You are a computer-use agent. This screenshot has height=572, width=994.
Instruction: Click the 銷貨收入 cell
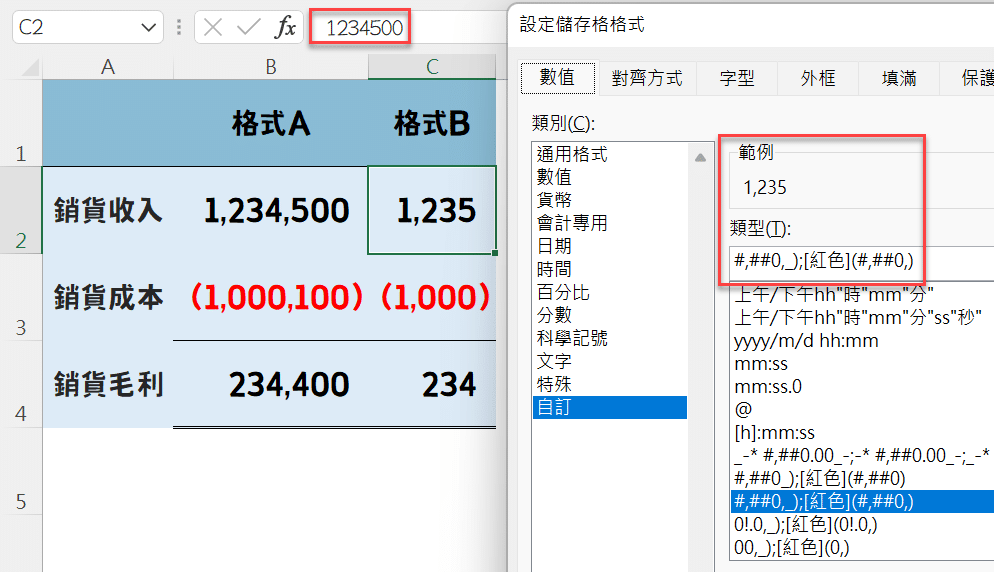(108, 211)
